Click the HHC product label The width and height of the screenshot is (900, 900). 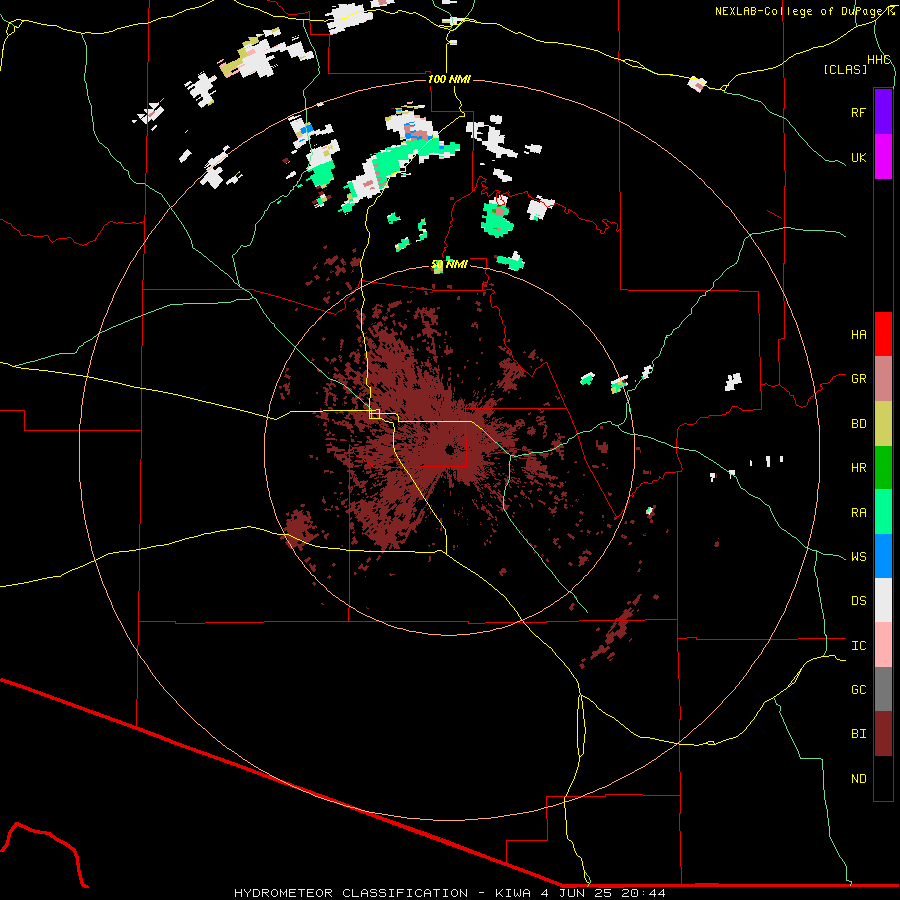coord(879,60)
